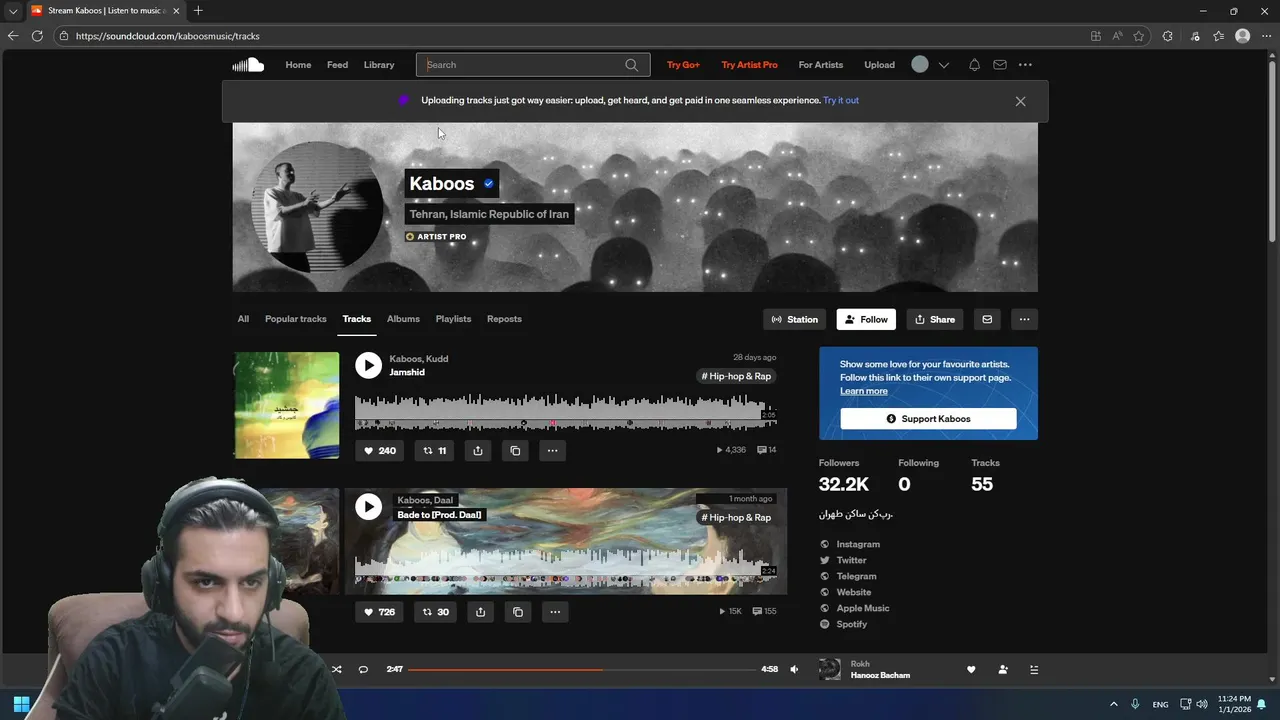The image size is (1280, 720).
Task: Open the Station for Kaboos
Action: click(795, 320)
